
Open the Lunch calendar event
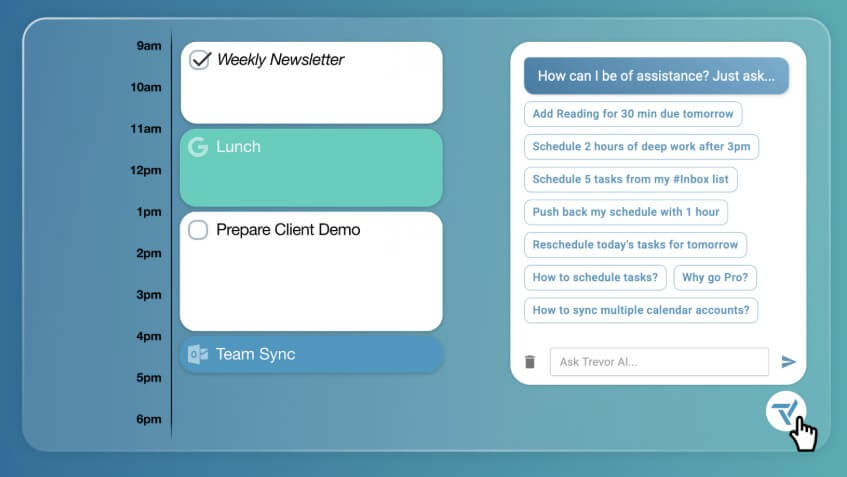[x=311, y=167]
